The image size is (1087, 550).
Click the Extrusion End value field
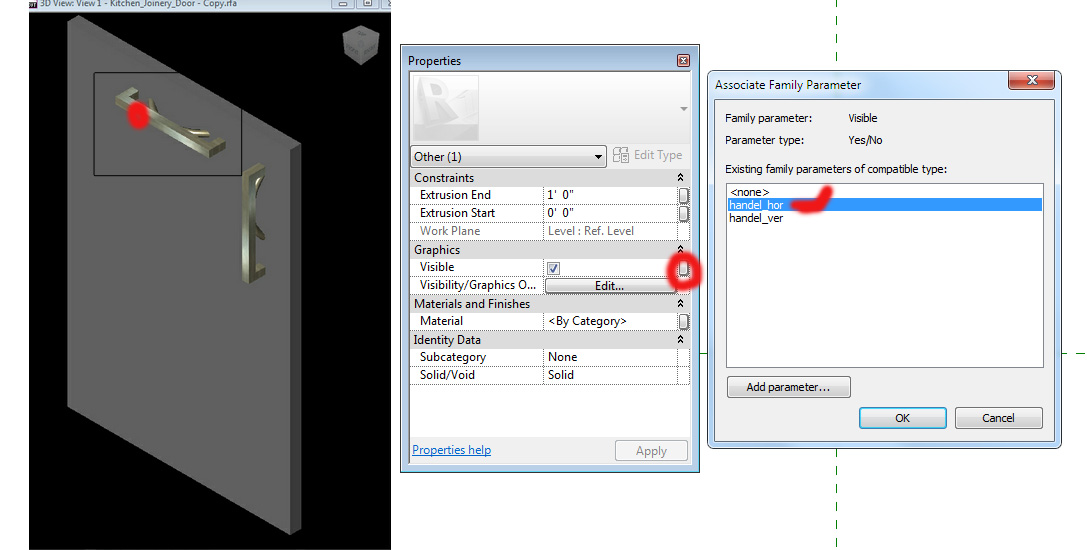[x=609, y=196]
